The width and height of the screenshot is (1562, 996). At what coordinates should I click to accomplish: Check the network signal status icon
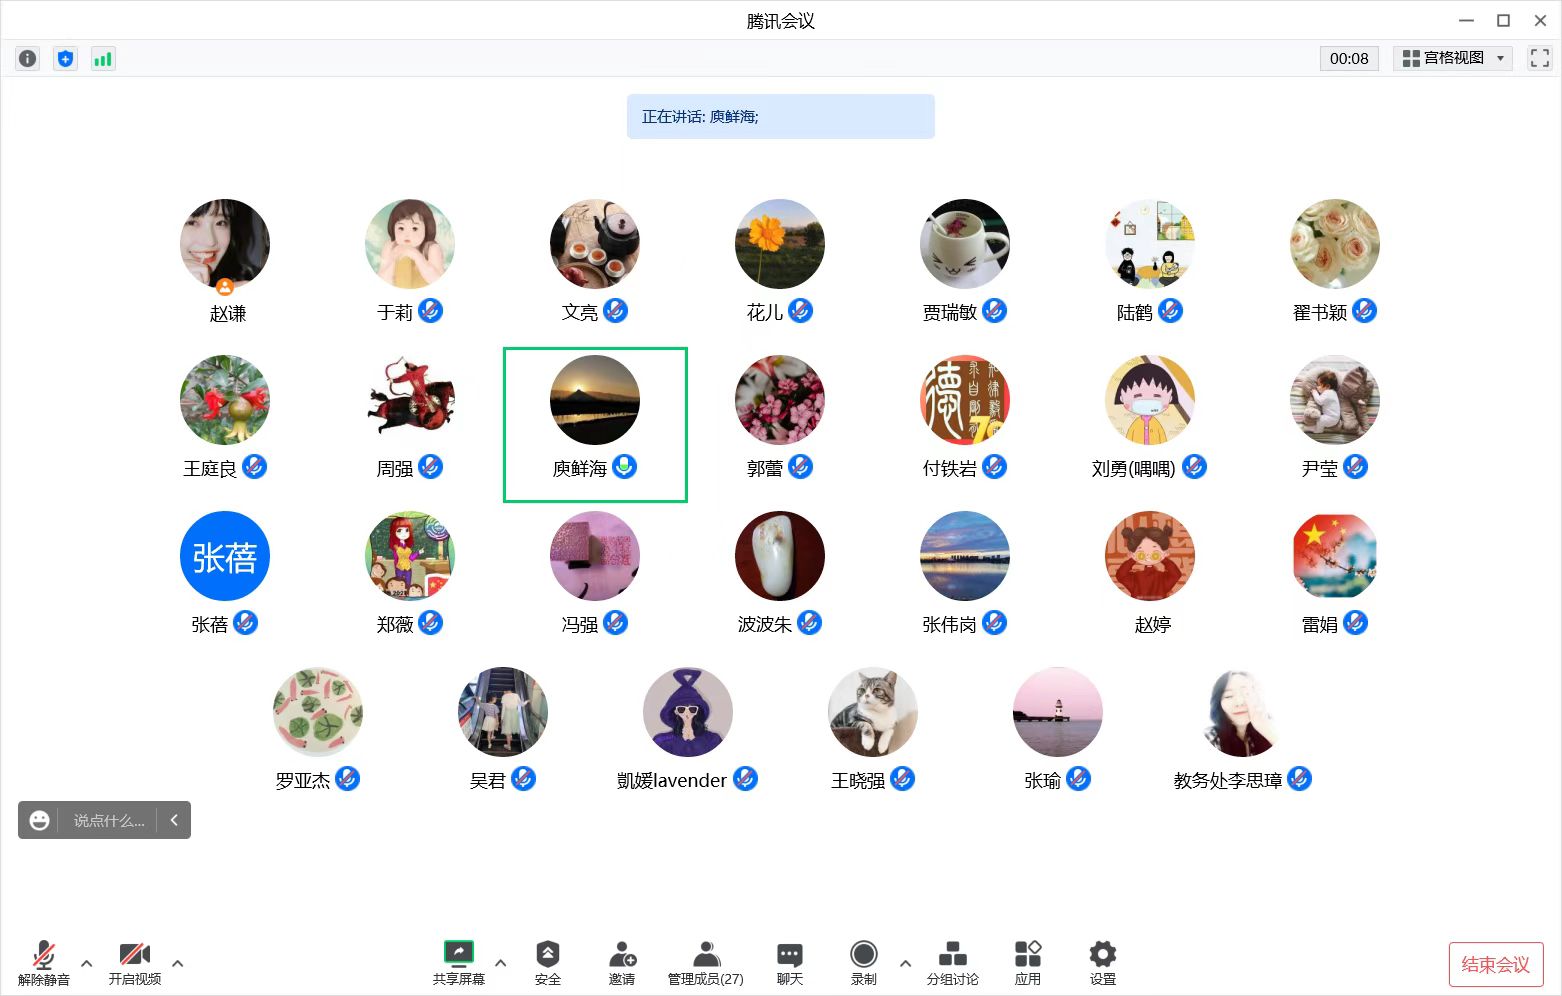[x=103, y=59]
